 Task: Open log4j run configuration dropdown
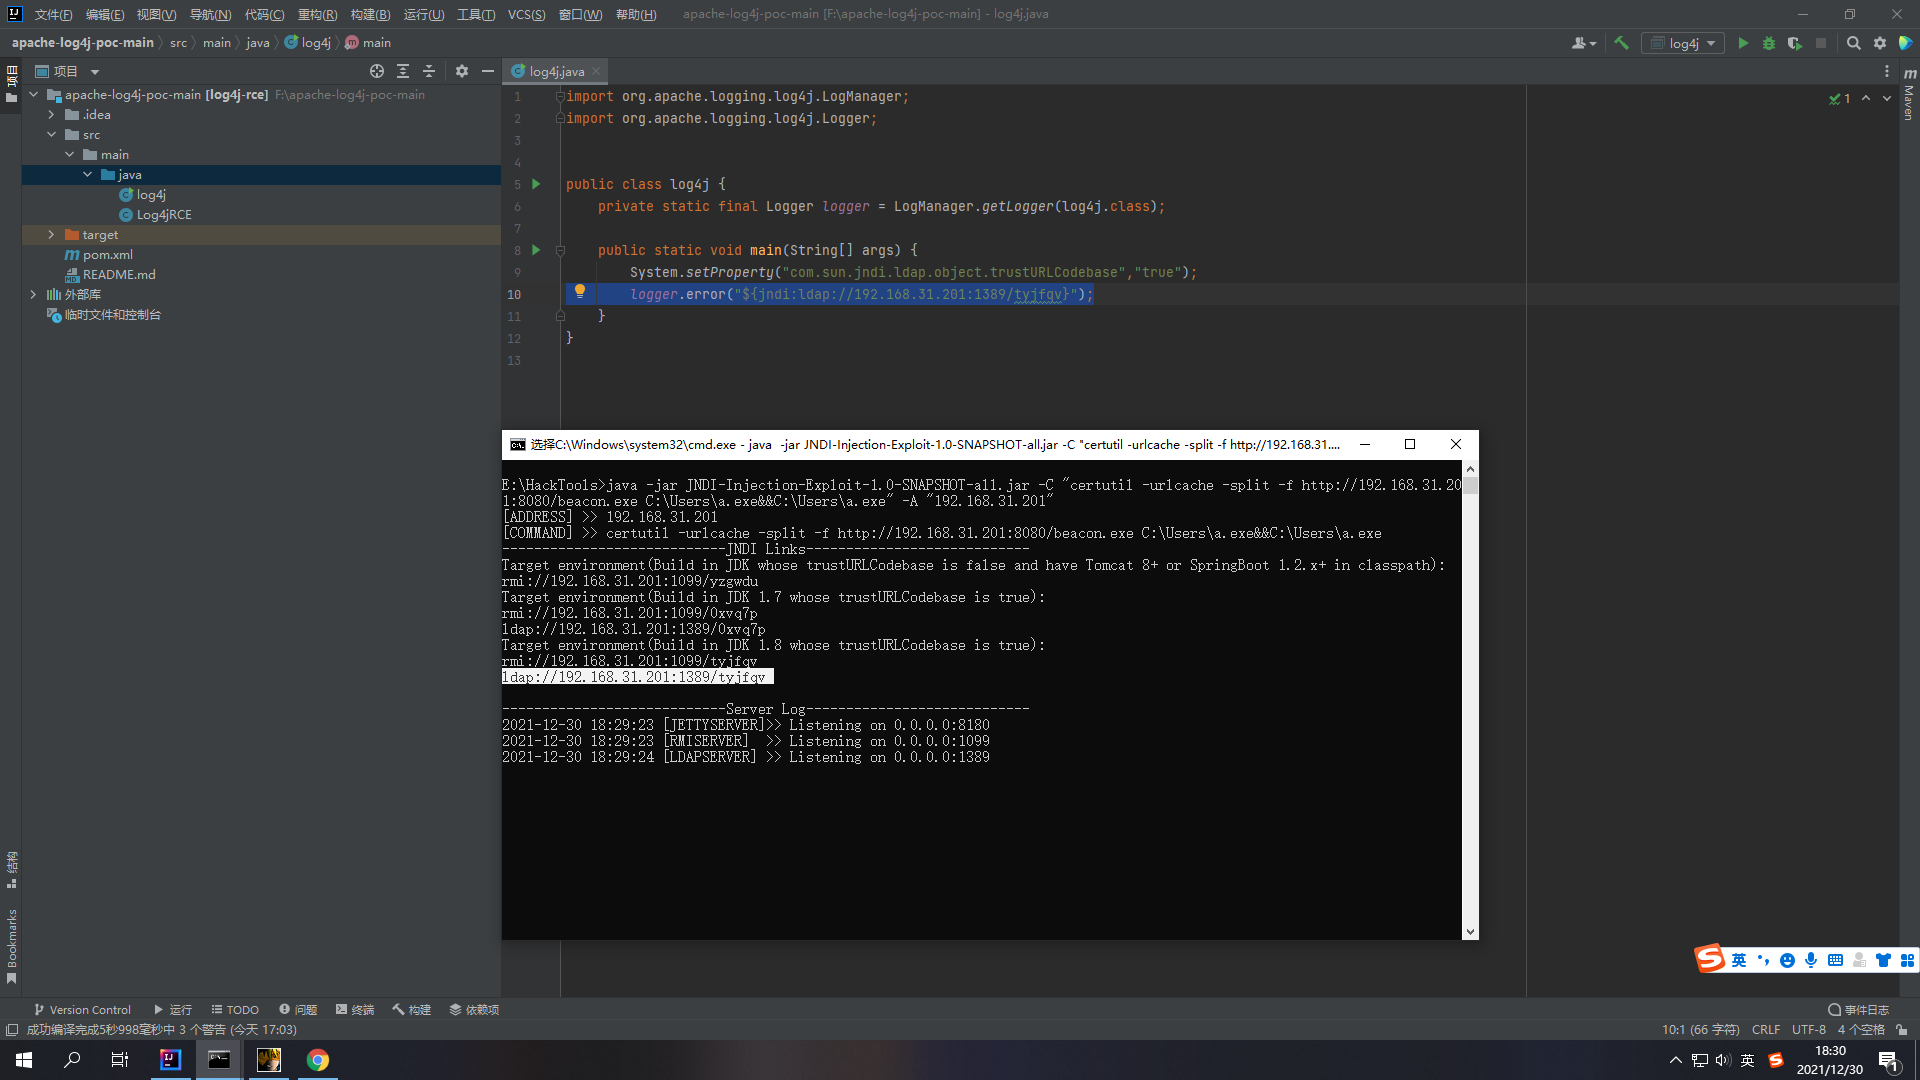[1683, 43]
